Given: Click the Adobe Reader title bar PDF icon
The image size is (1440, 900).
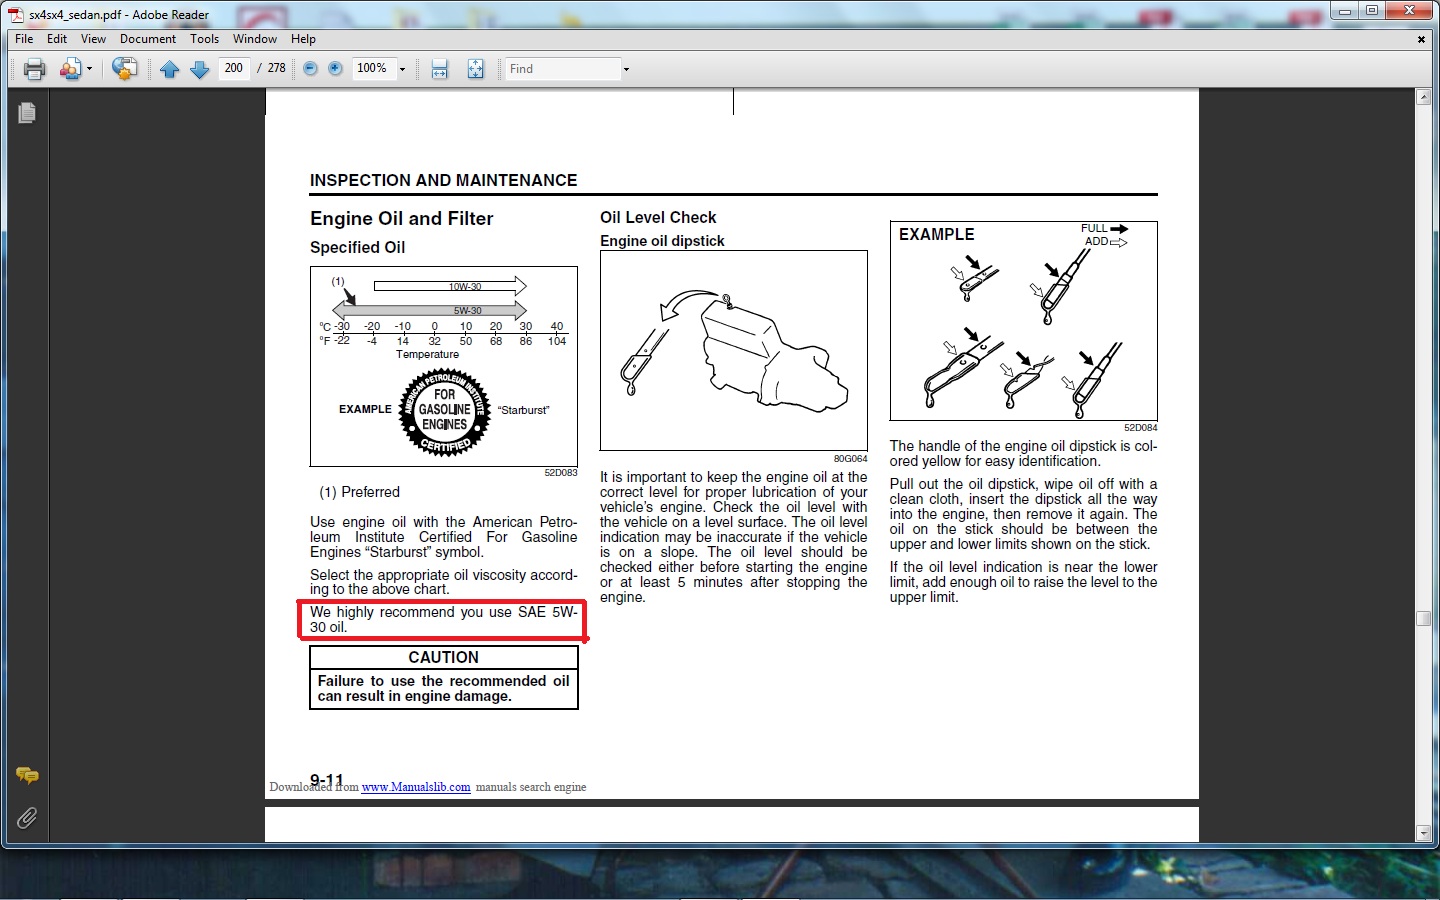Looking at the screenshot, I should (x=16, y=15).
